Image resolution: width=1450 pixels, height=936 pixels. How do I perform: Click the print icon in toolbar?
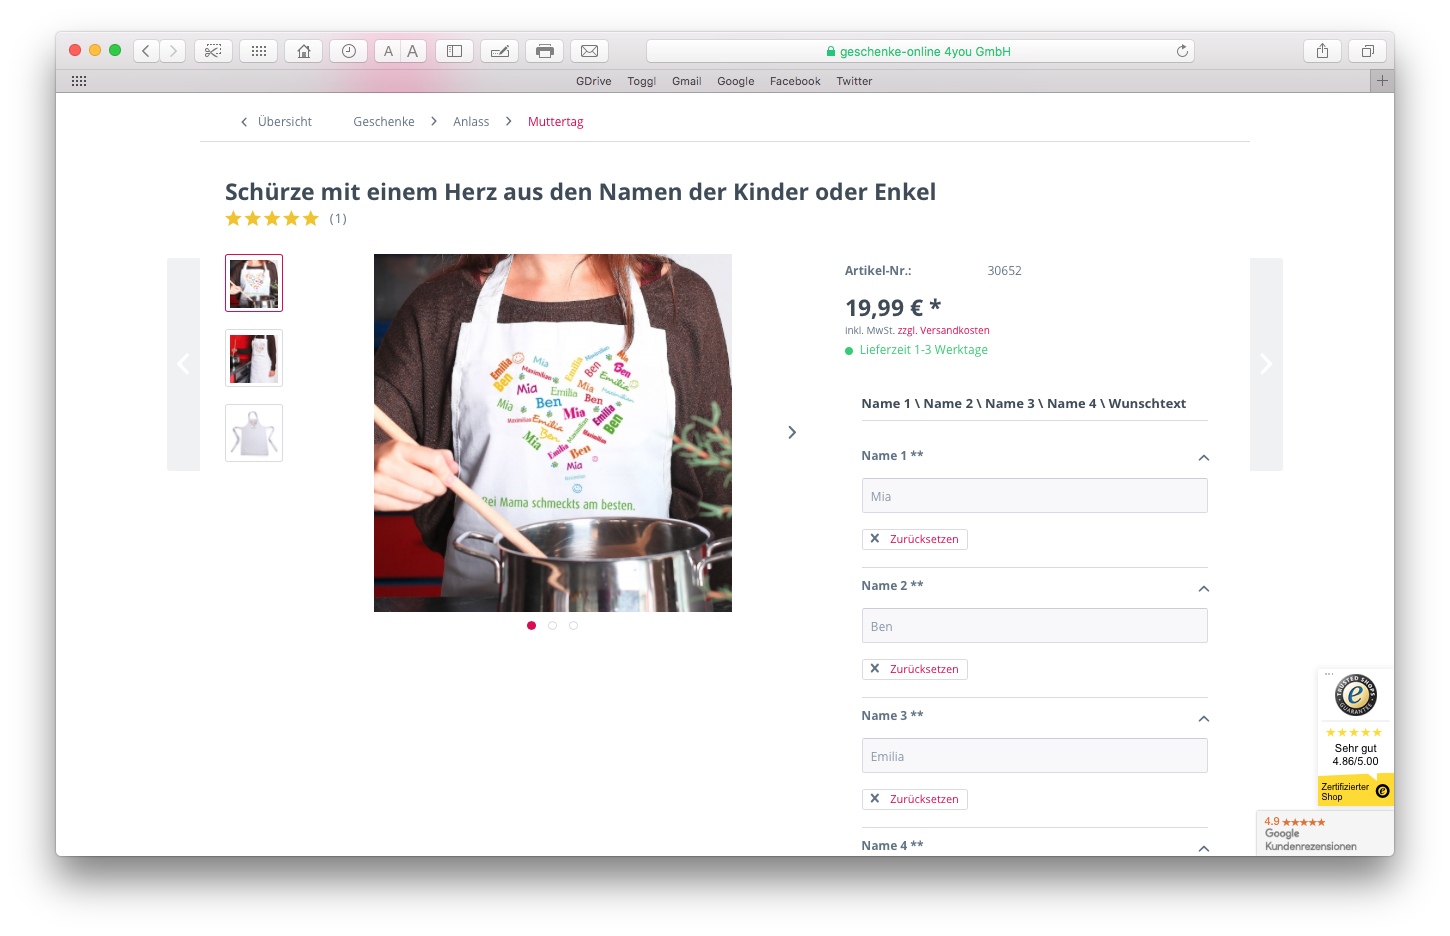(x=544, y=51)
